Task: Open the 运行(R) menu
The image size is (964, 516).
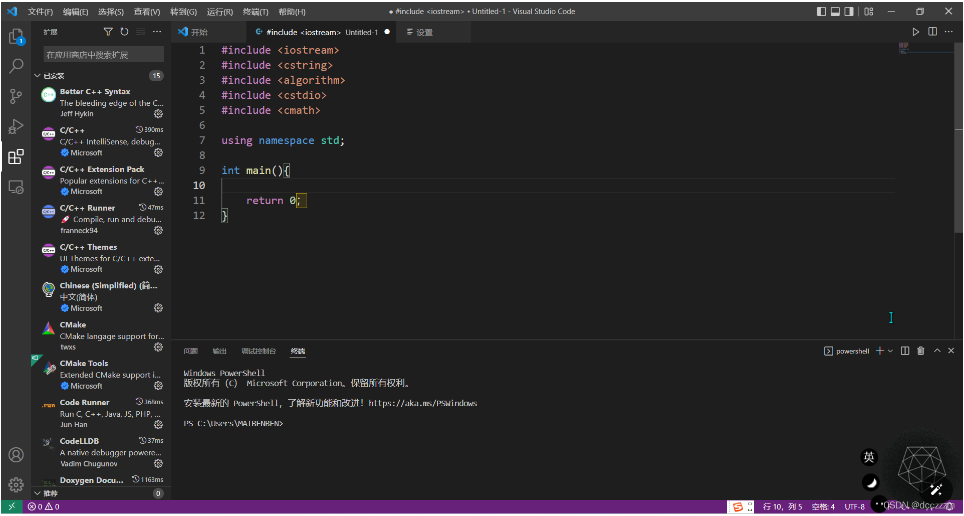Action: pyautogui.click(x=219, y=12)
